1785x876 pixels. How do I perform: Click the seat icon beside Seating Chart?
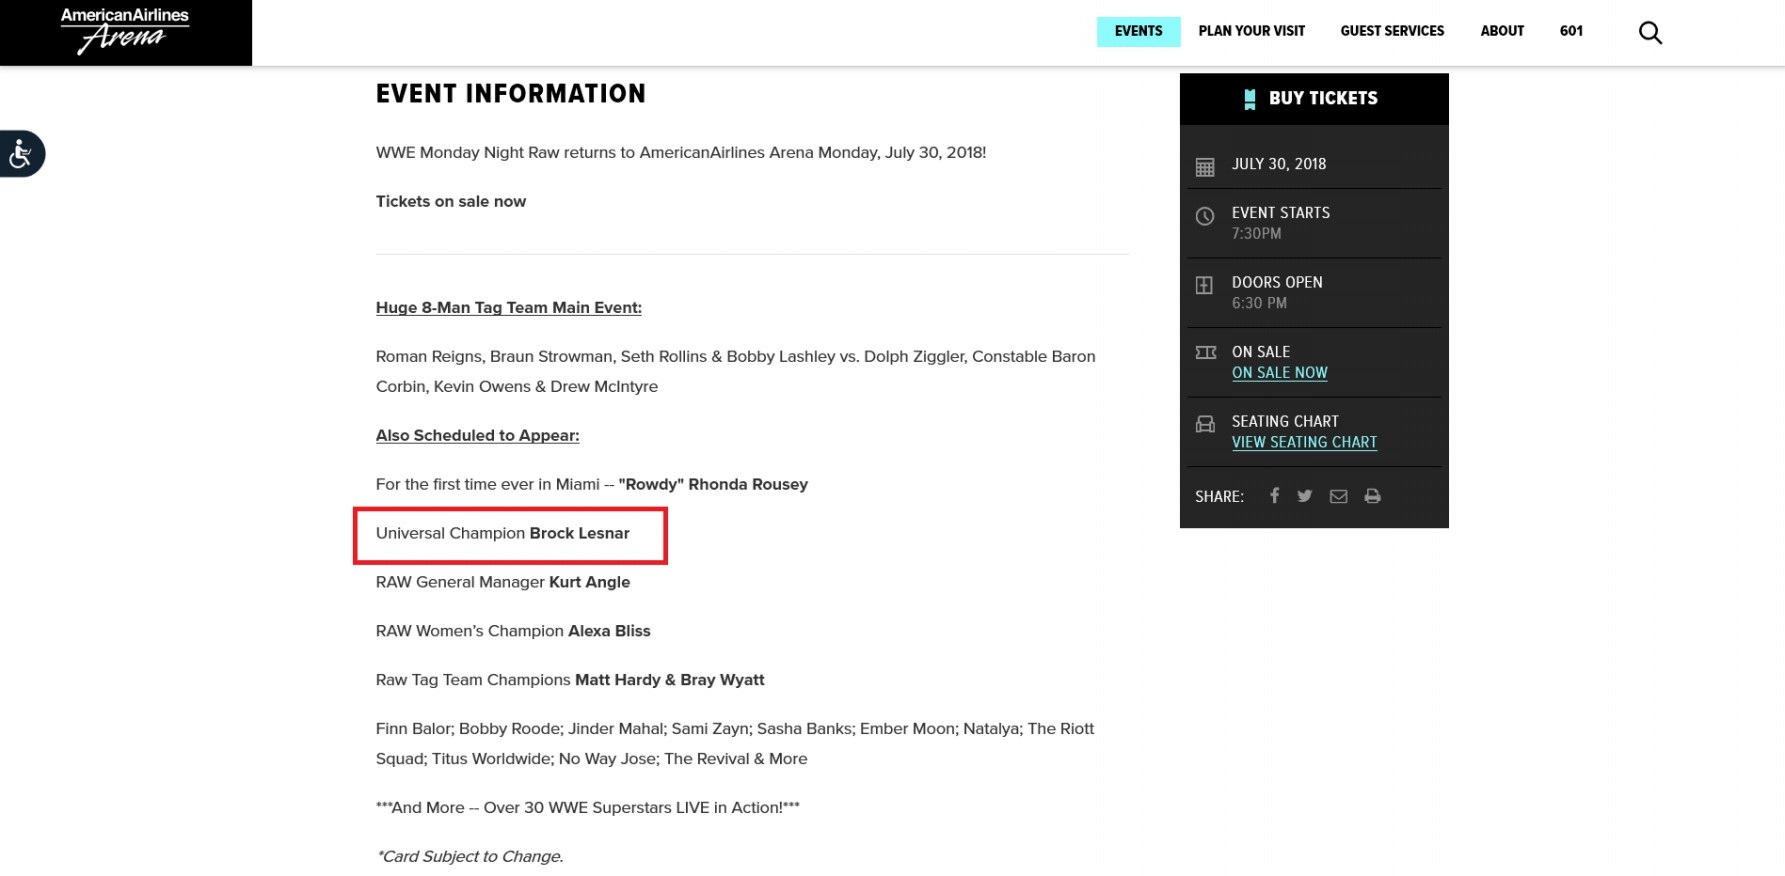pos(1206,424)
